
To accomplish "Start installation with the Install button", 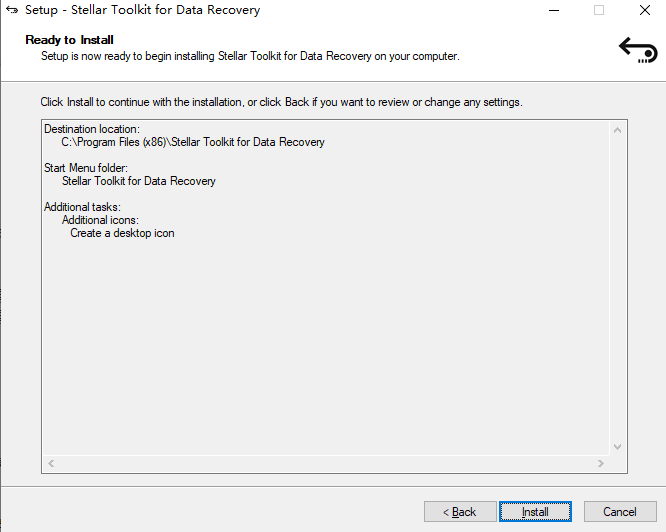I will pos(535,512).
